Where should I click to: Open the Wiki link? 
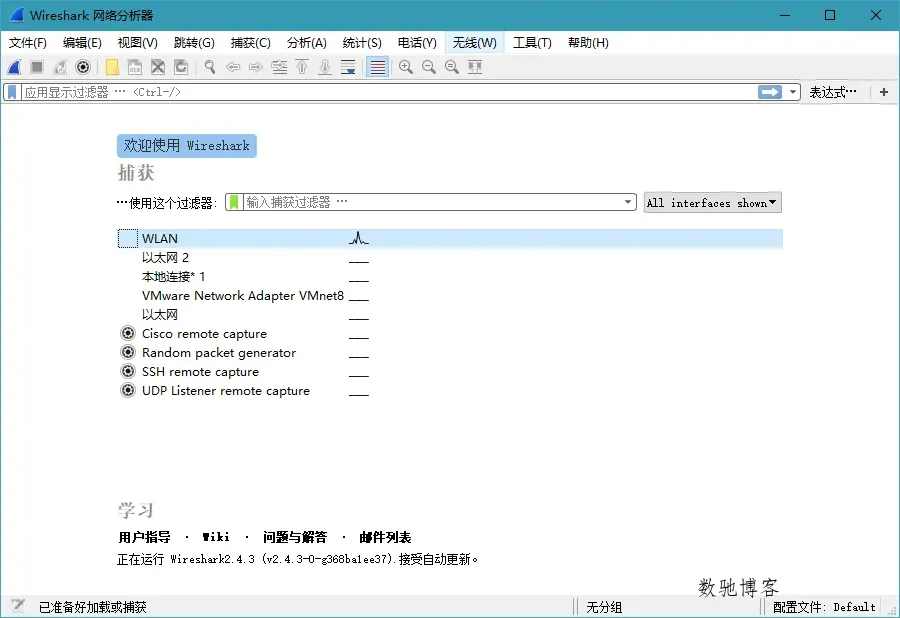click(216, 537)
